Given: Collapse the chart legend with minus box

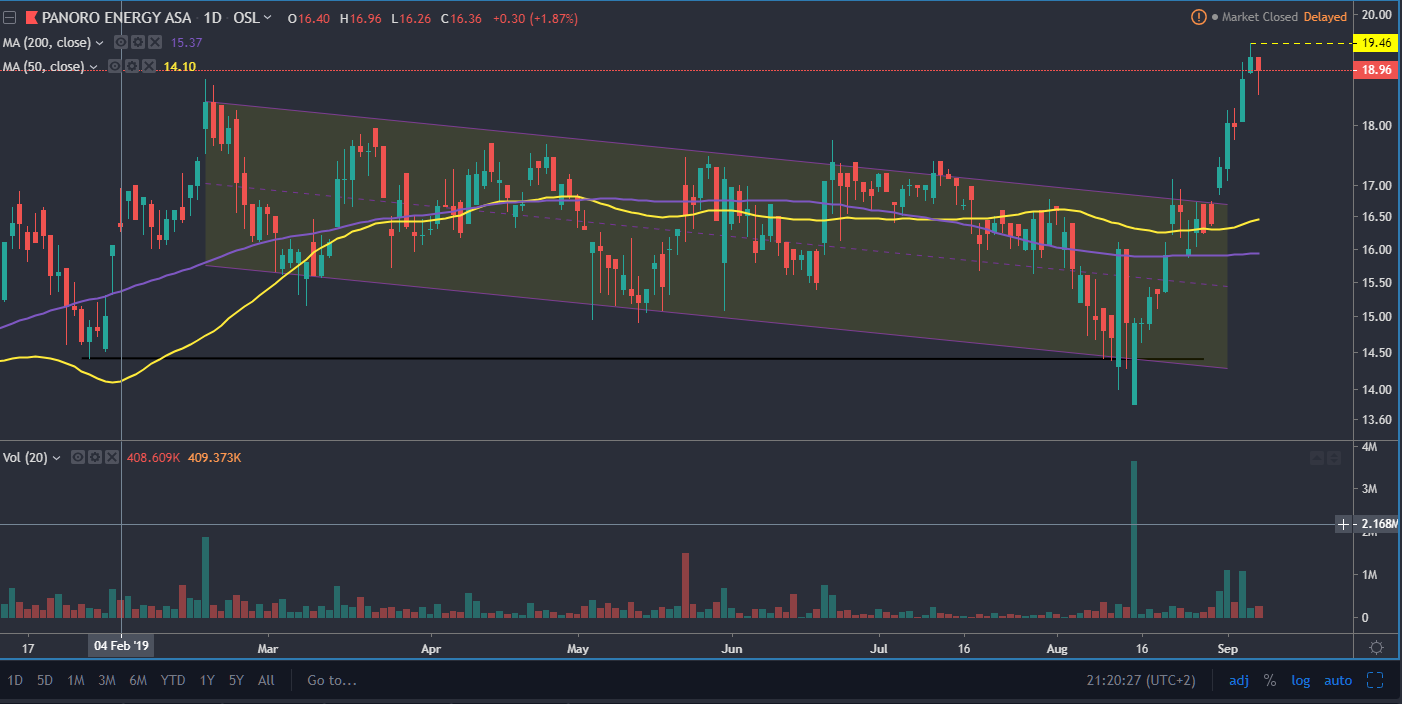Looking at the screenshot, I should coord(10,18).
